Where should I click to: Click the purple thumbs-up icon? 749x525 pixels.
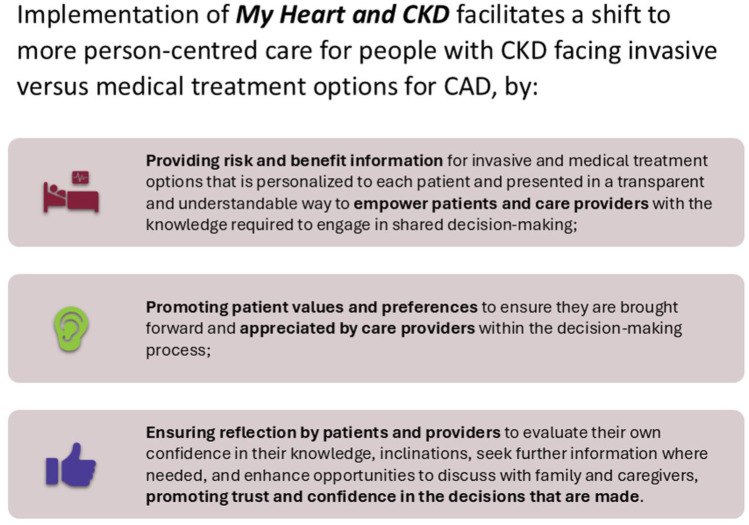click(x=71, y=465)
